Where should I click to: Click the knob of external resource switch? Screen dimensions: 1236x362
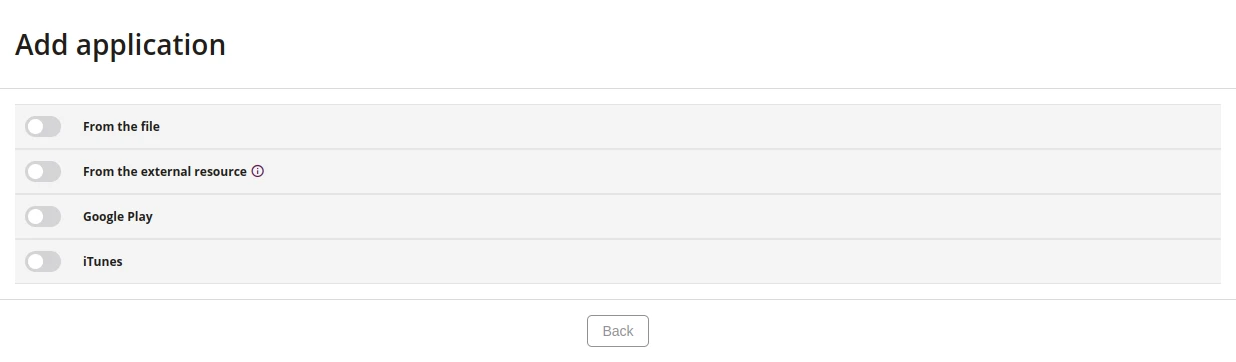(x=36, y=171)
